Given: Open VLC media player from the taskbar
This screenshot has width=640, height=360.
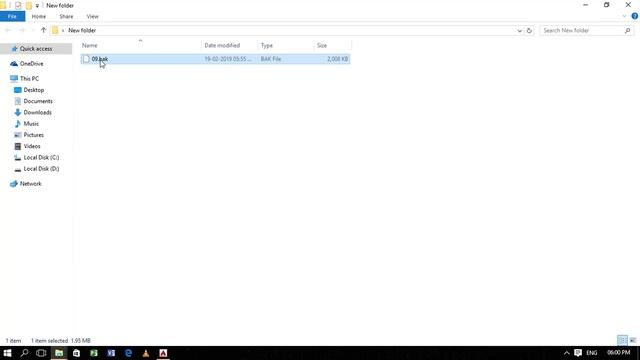Looking at the screenshot, I should 146,353.
